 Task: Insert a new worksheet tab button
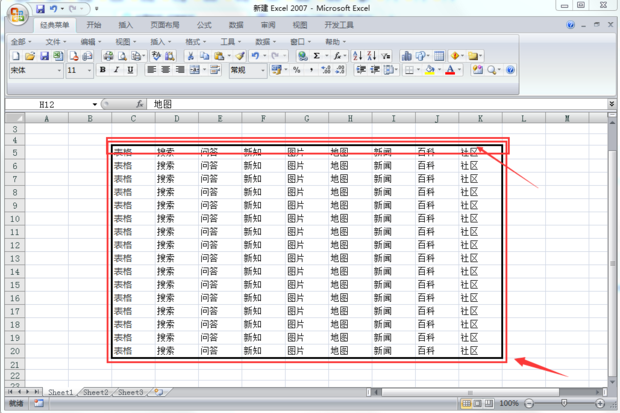point(159,392)
